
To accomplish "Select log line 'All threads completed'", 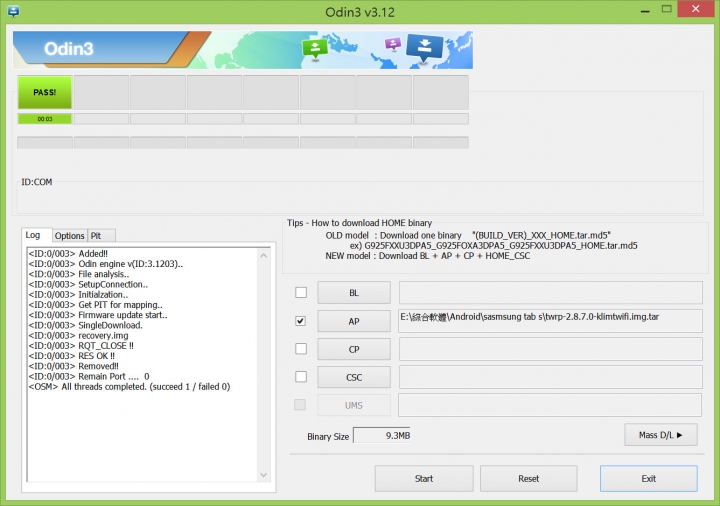I will point(129,387).
